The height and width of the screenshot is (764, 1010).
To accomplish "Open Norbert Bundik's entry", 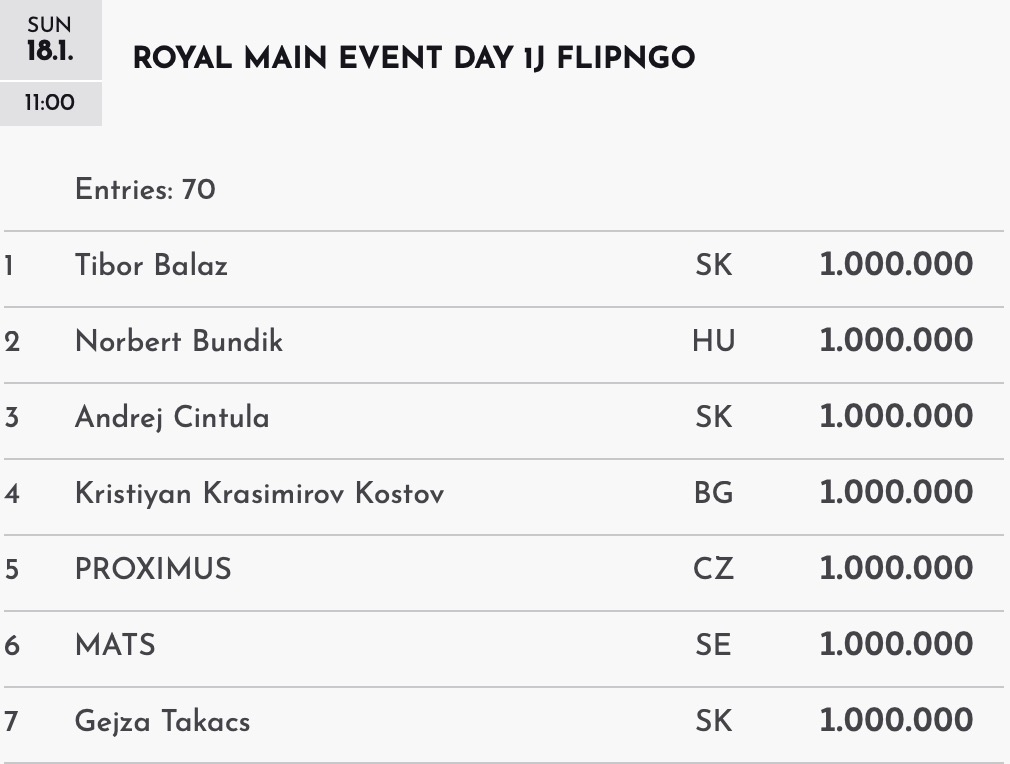I will coord(179,342).
